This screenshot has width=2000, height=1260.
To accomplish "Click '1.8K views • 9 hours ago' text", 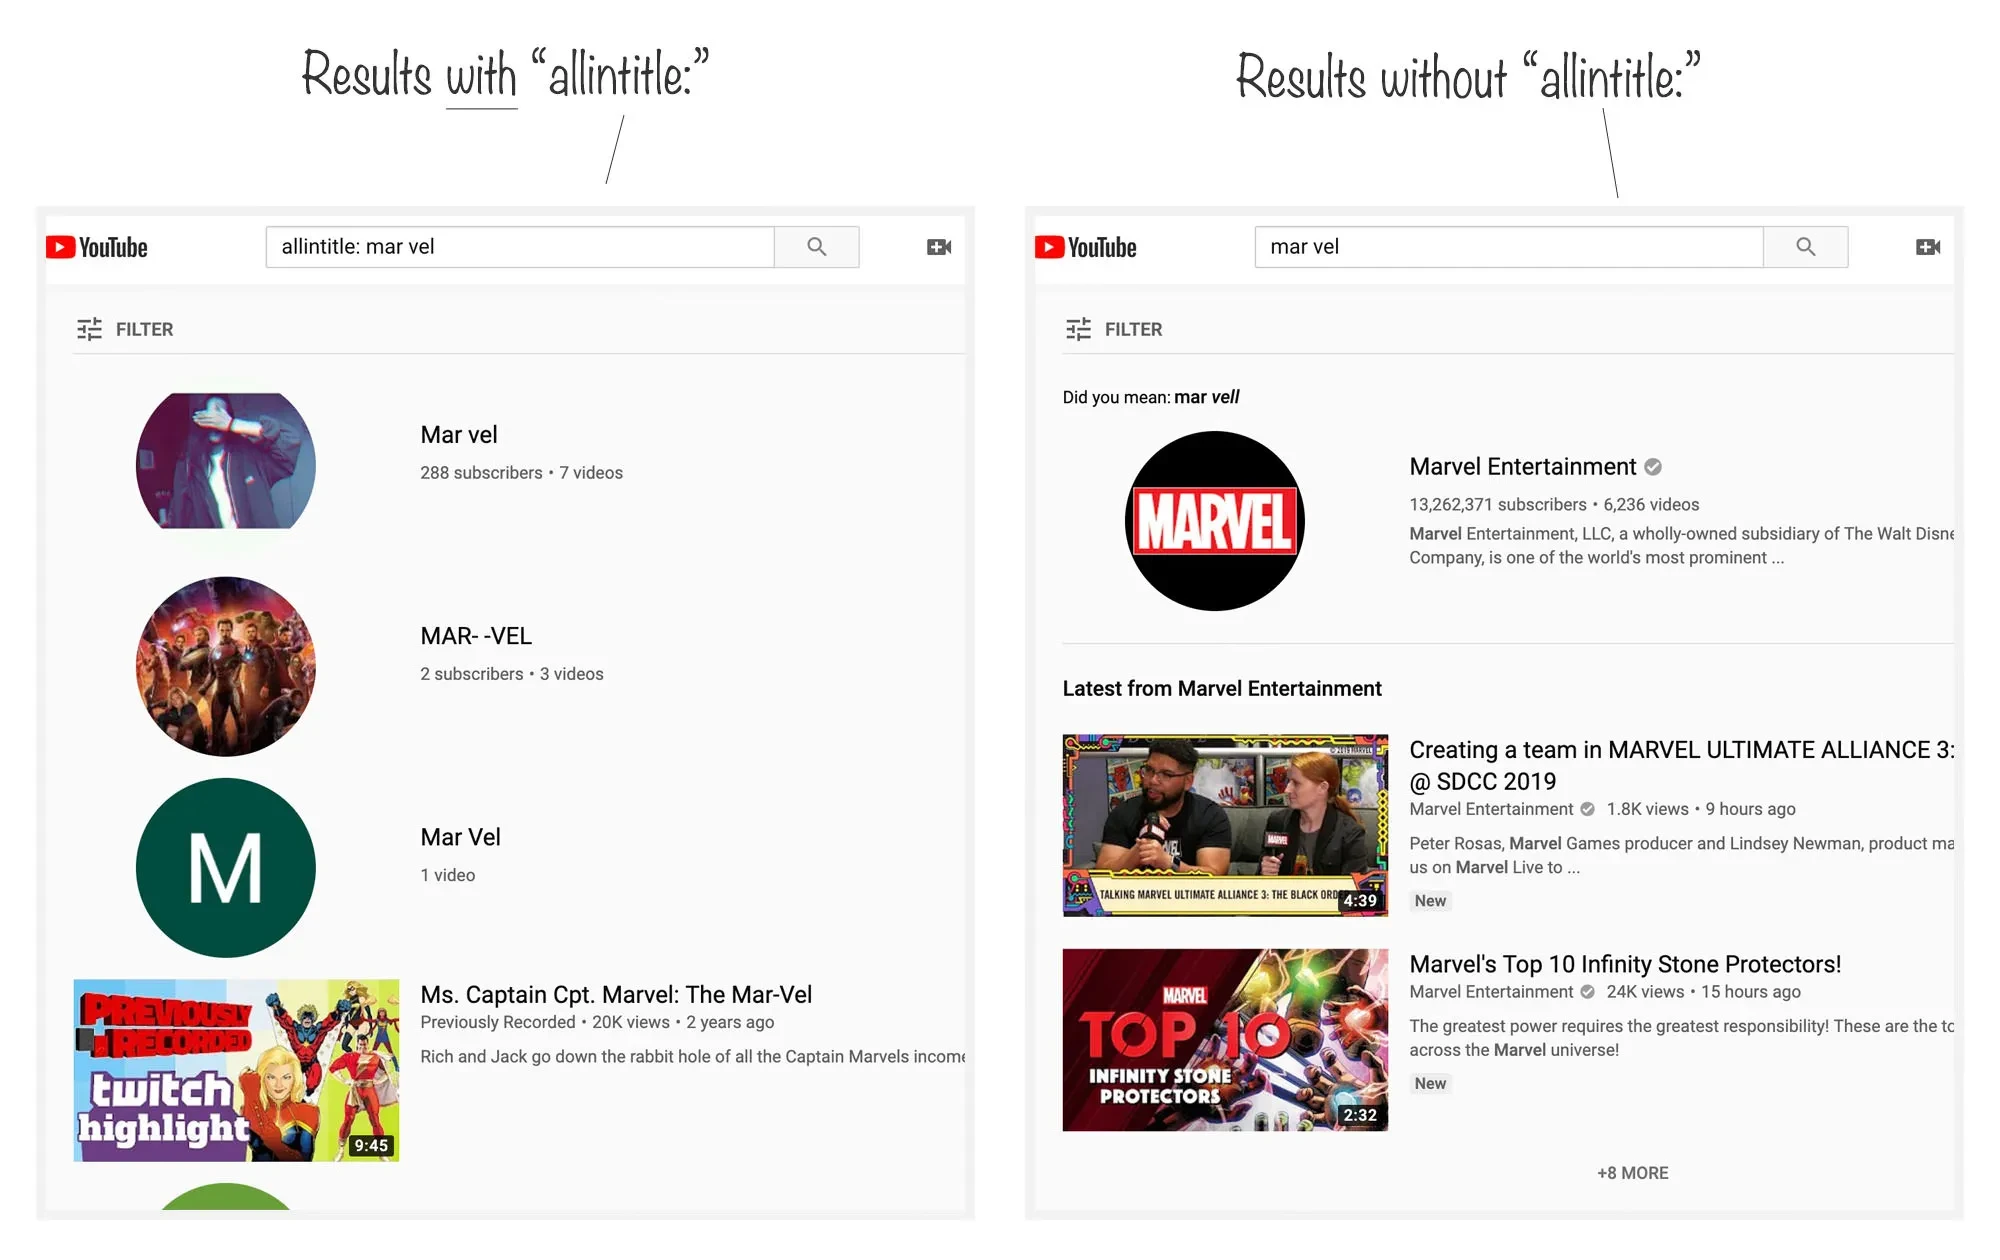I will (x=1701, y=809).
